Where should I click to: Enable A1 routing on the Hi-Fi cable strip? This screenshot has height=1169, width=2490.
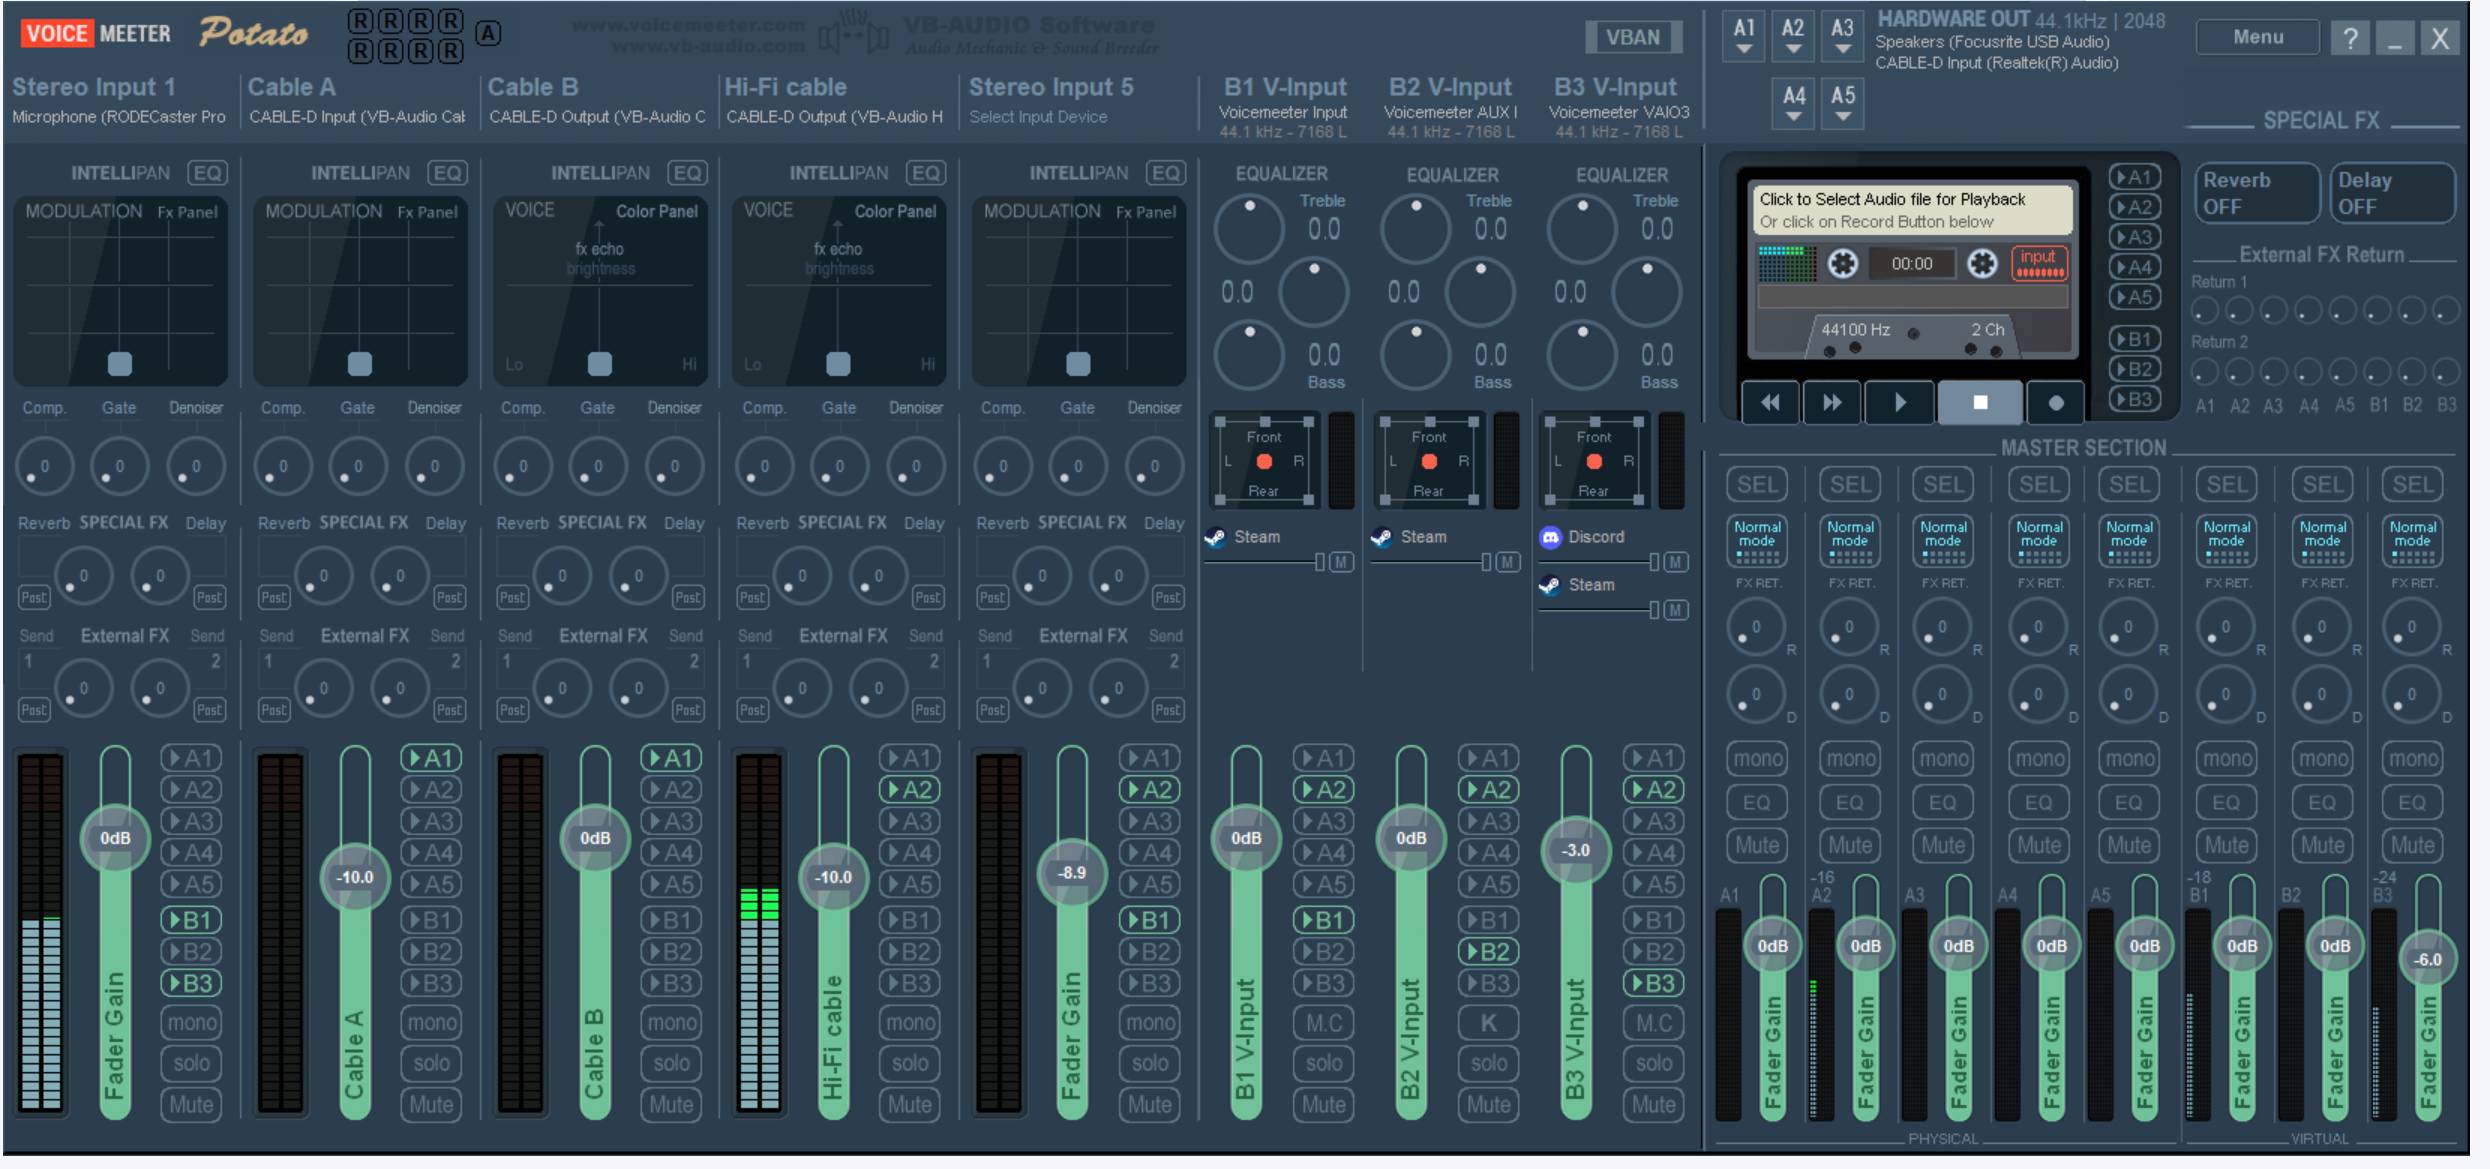point(909,758)
